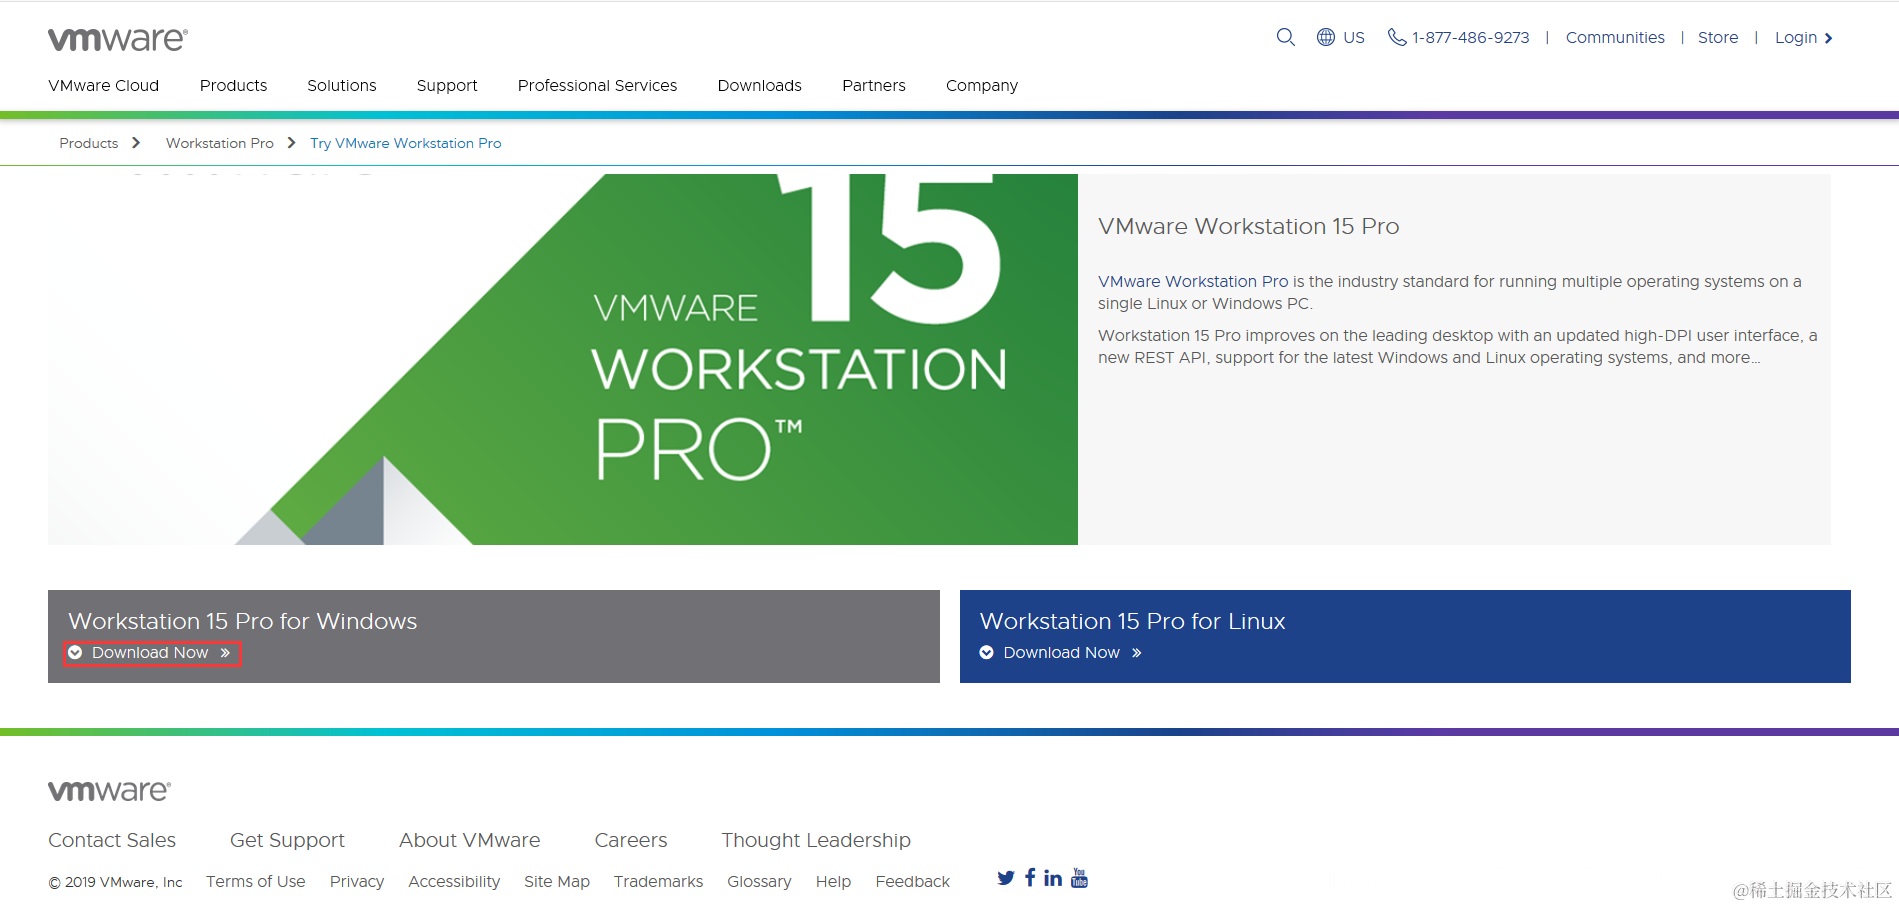
Task: Download Now for Linux
Action: 1061,652
